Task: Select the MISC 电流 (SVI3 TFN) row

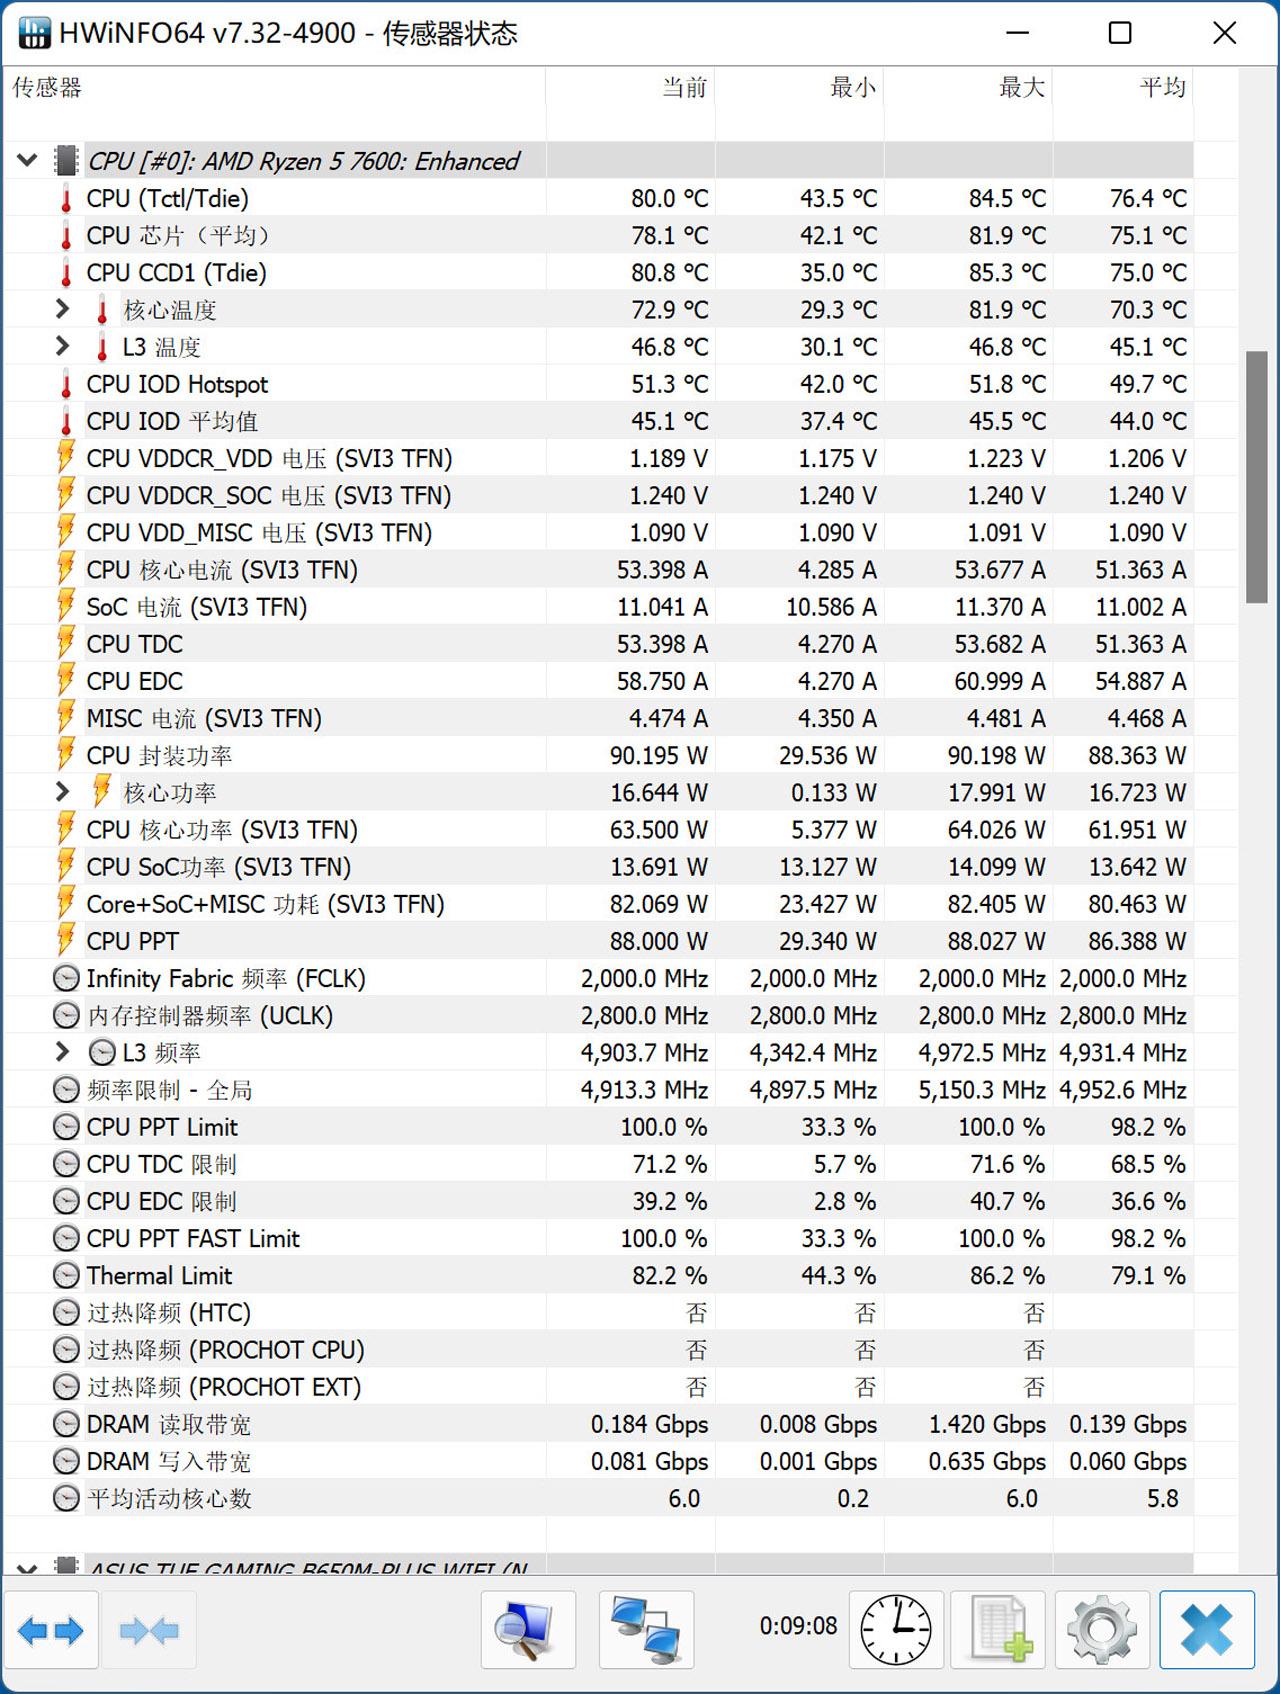Action: (598, 718)
